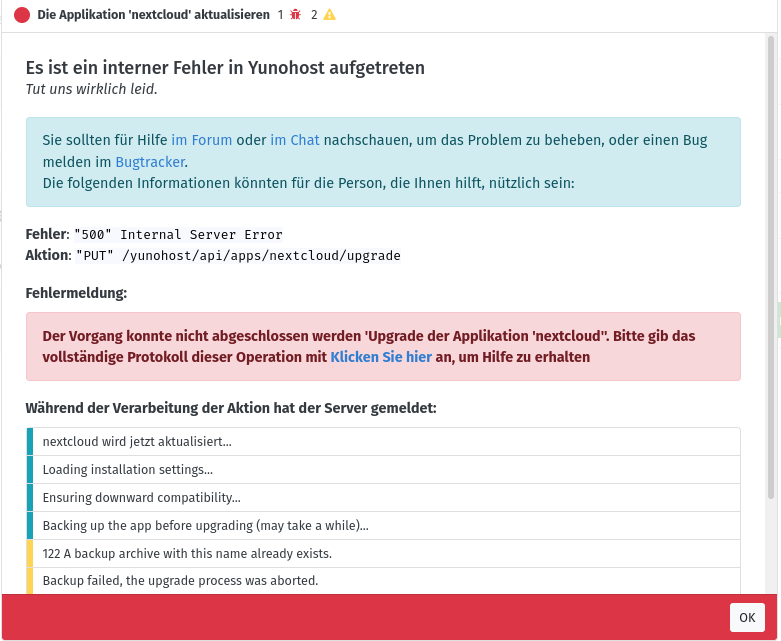The width and height of the screenshot is (781, 641).
Task: Select log entry "nextcloud wird jetzt aktualisiert..."
Action: pyautogui.click(x=137, y=442)
